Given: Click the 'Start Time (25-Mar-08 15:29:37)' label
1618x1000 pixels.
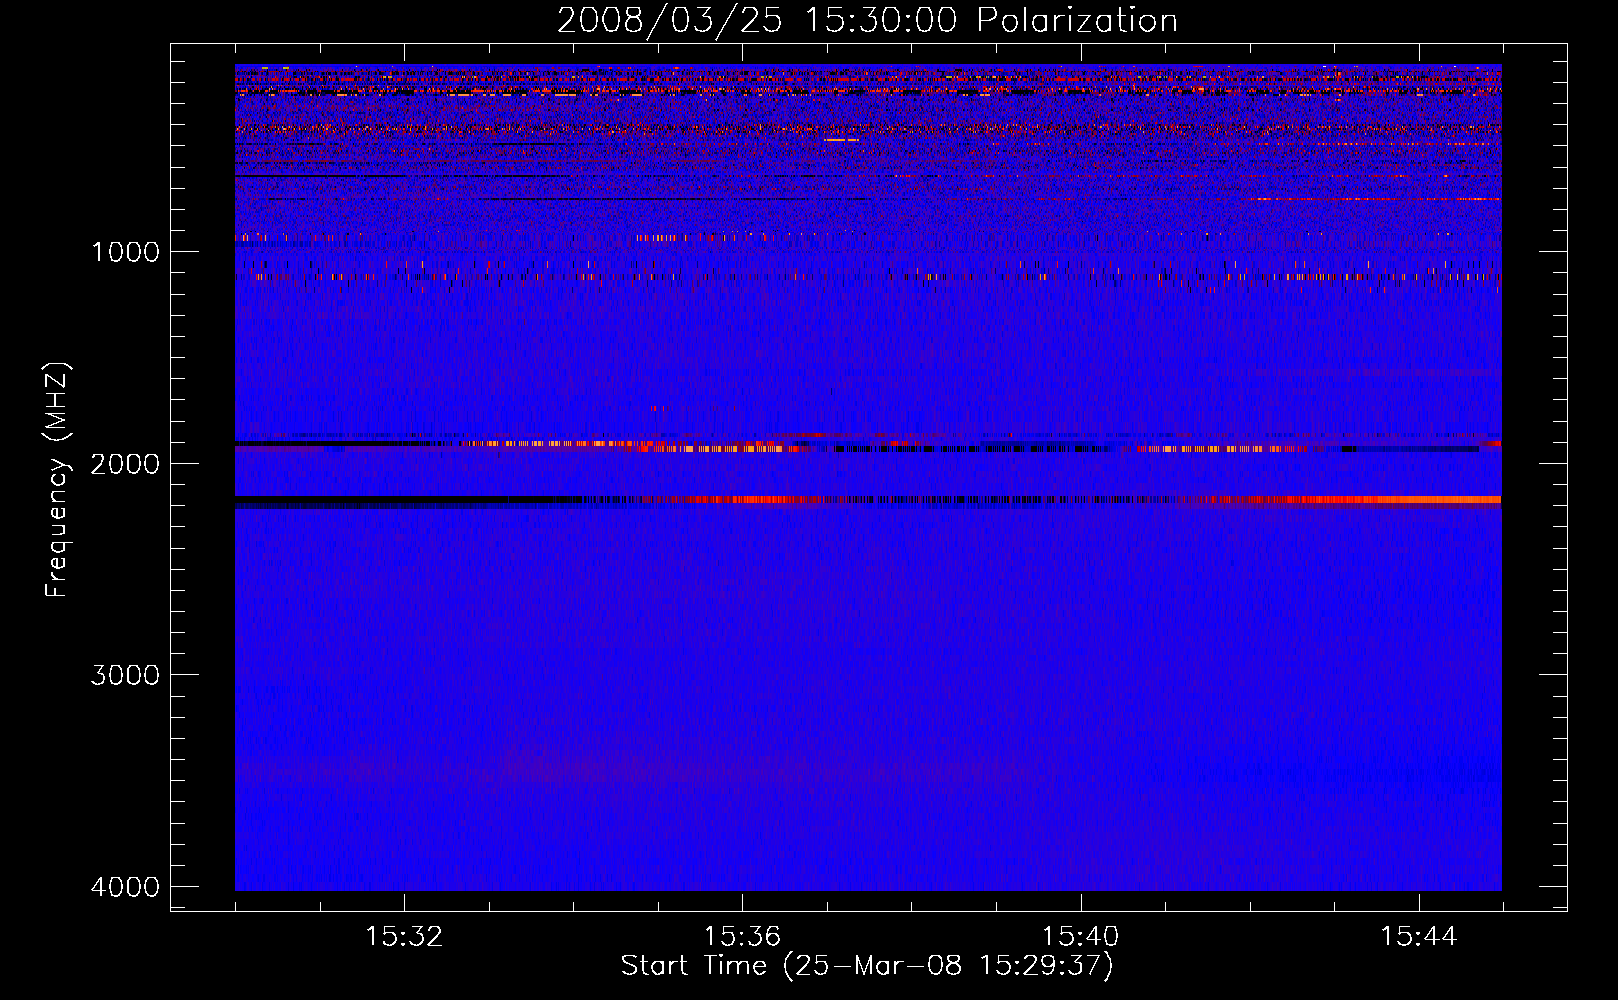Looking at the screenshot, I should (867, 966).
